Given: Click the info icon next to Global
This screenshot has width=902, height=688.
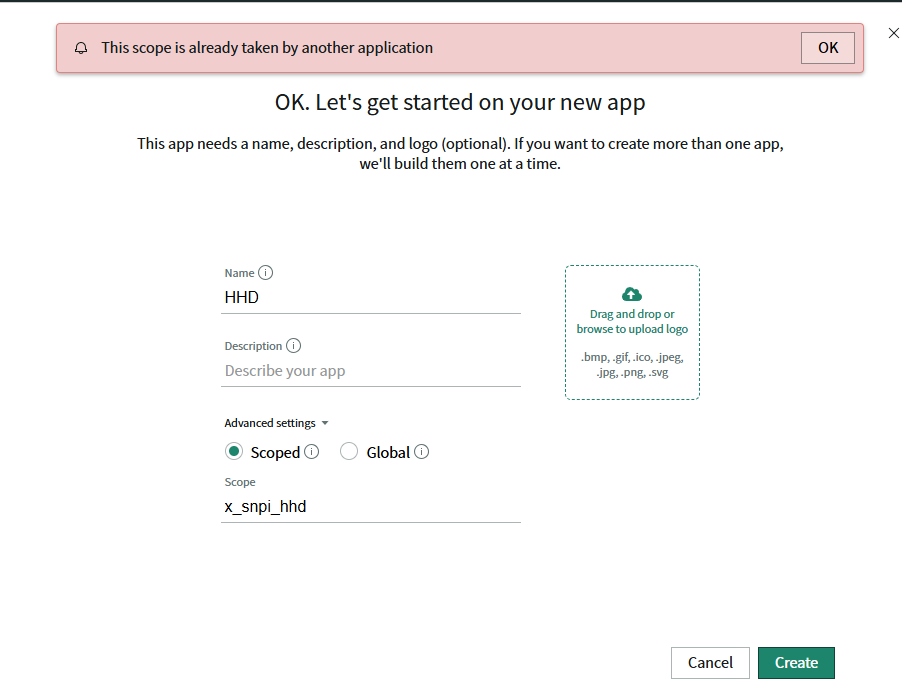Looking at the screenshot, I should pyautogui.click(x=422, y=452).
